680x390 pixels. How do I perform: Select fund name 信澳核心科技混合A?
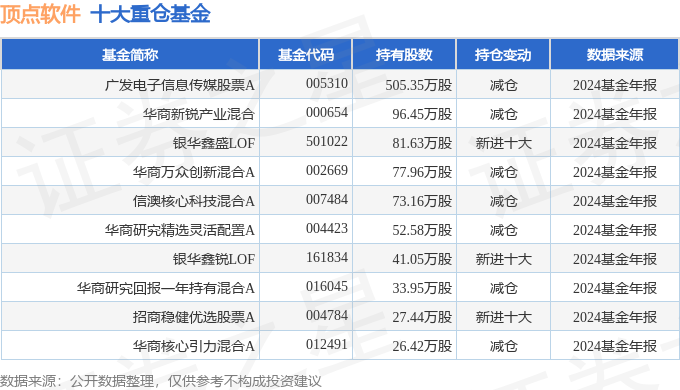[193, 201]
